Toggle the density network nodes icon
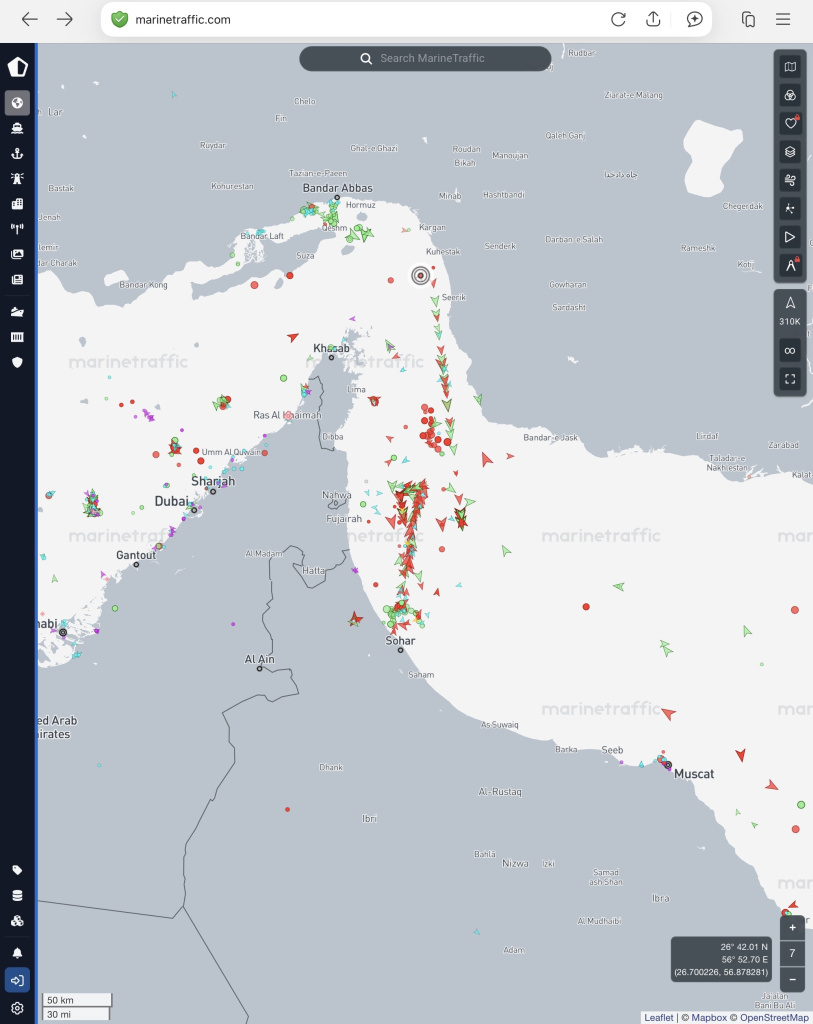 pos(790,208)
